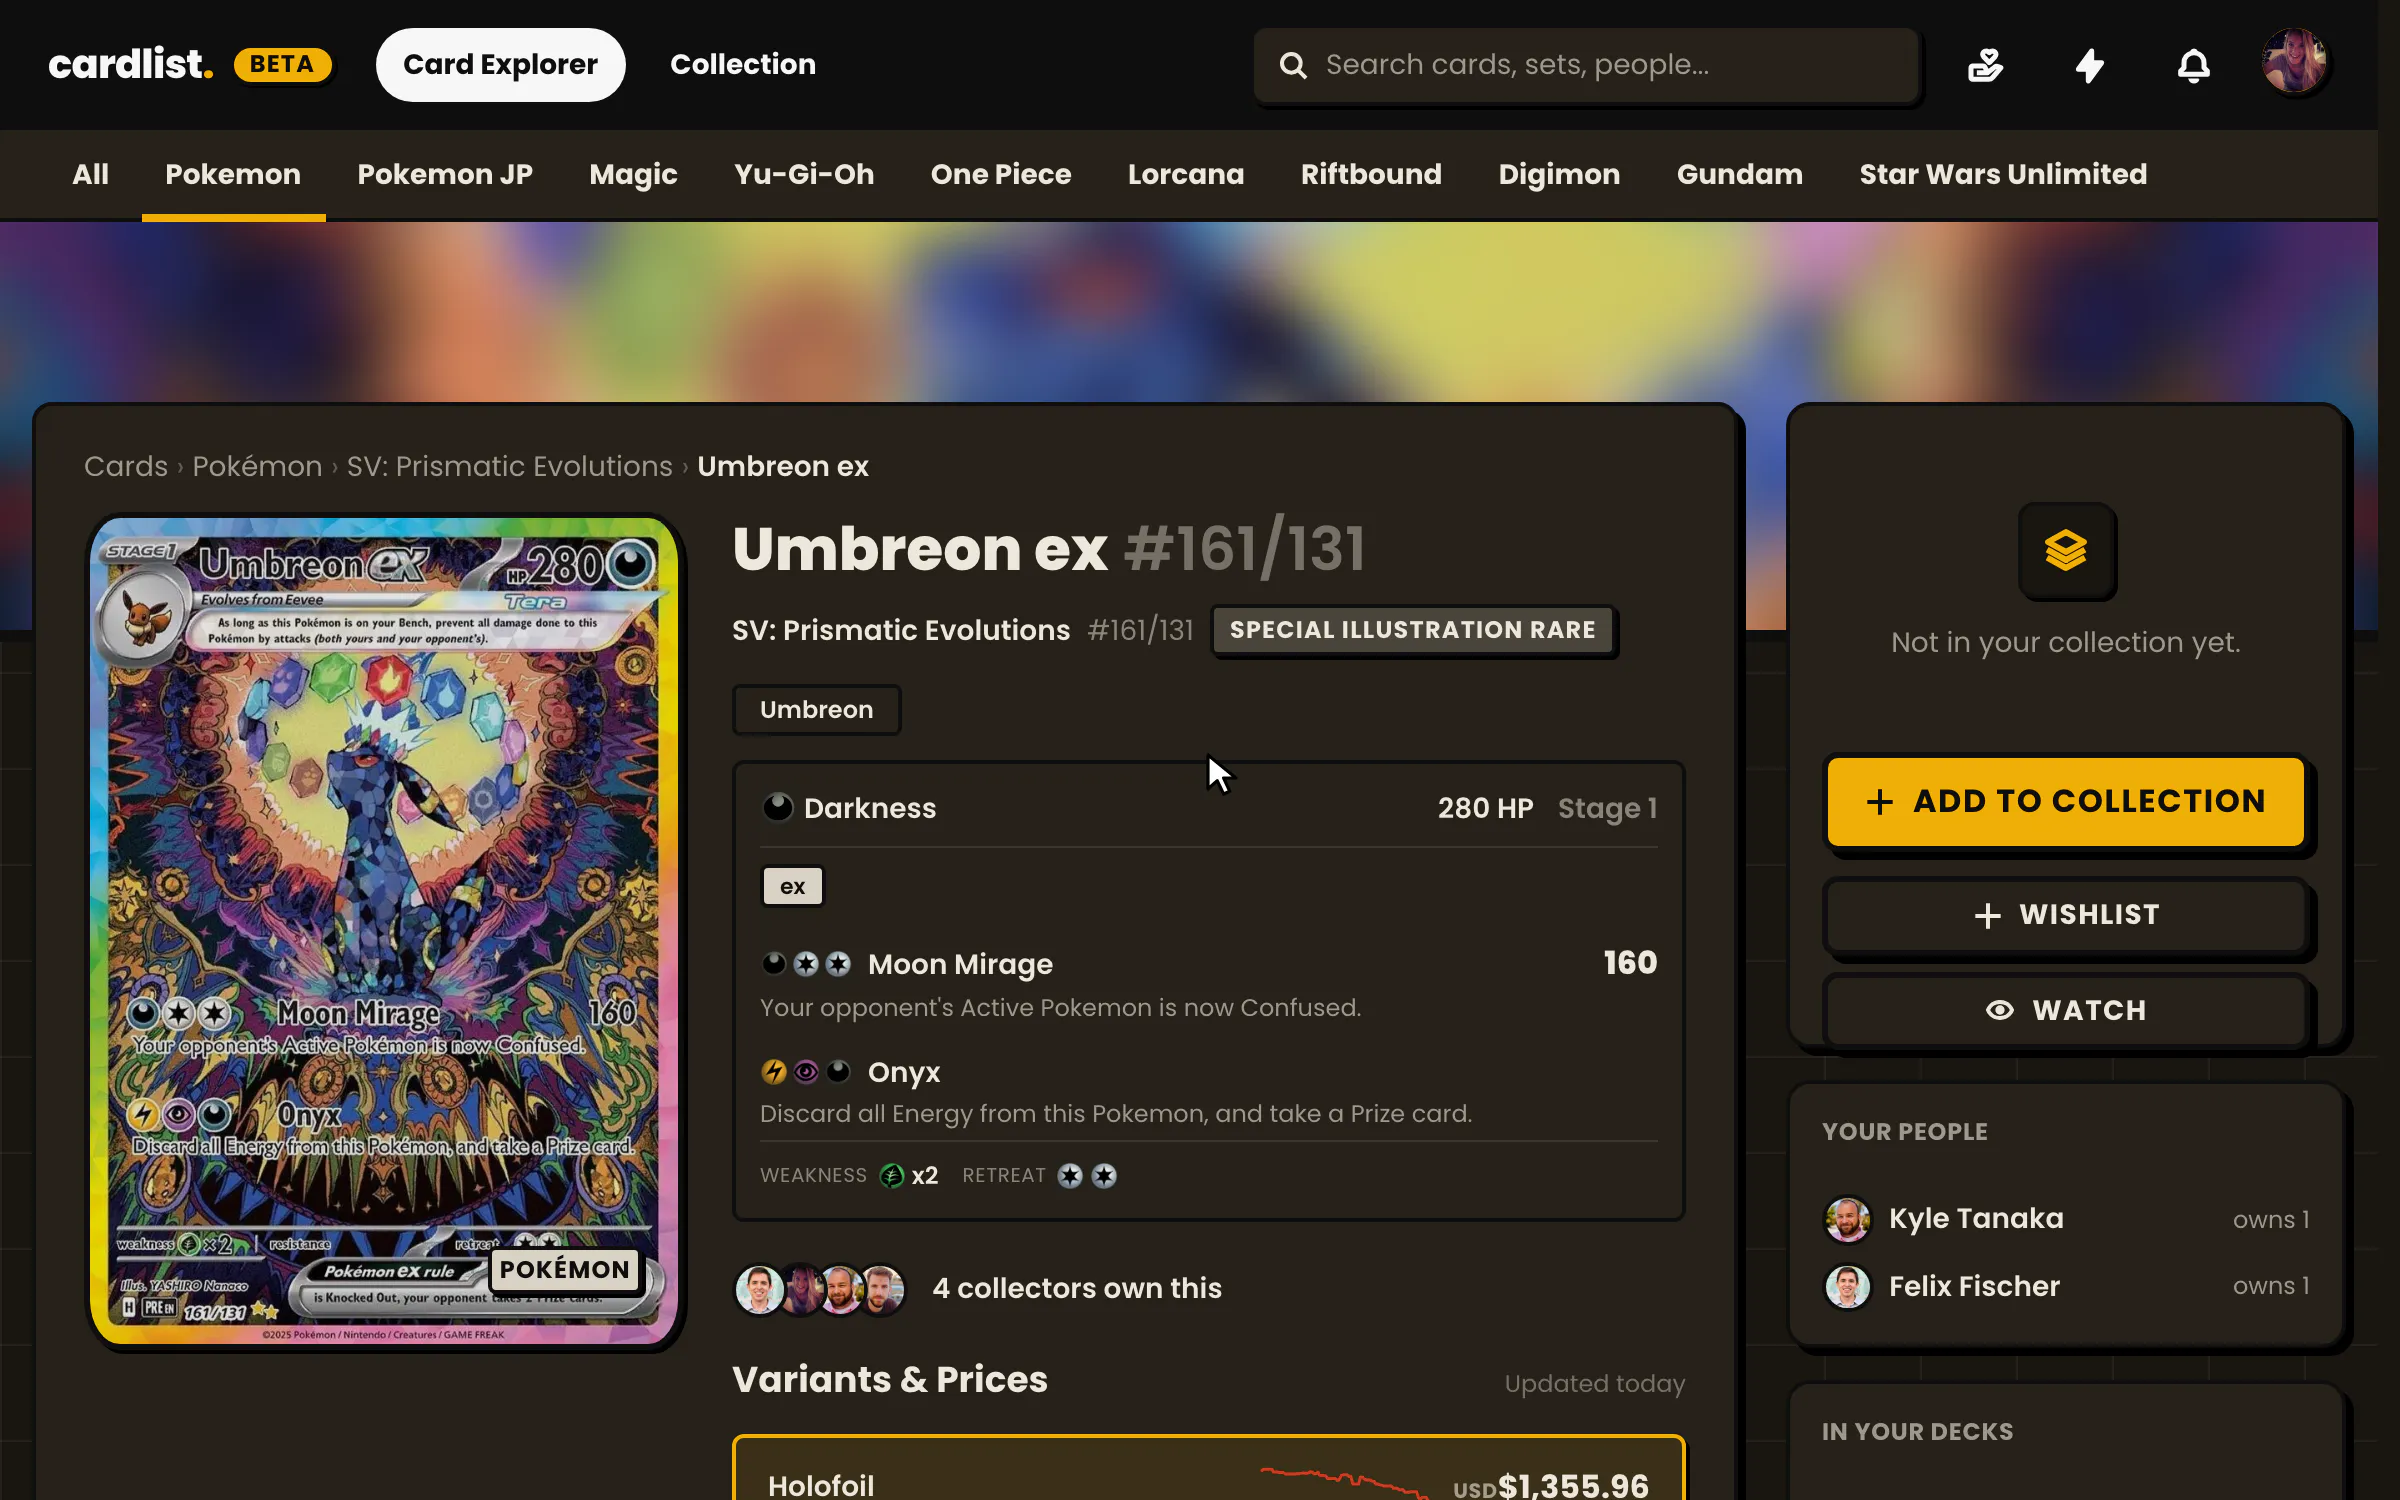Select the Star Wars Unlimited category

pyautogui.click(x=2003, y=174)
